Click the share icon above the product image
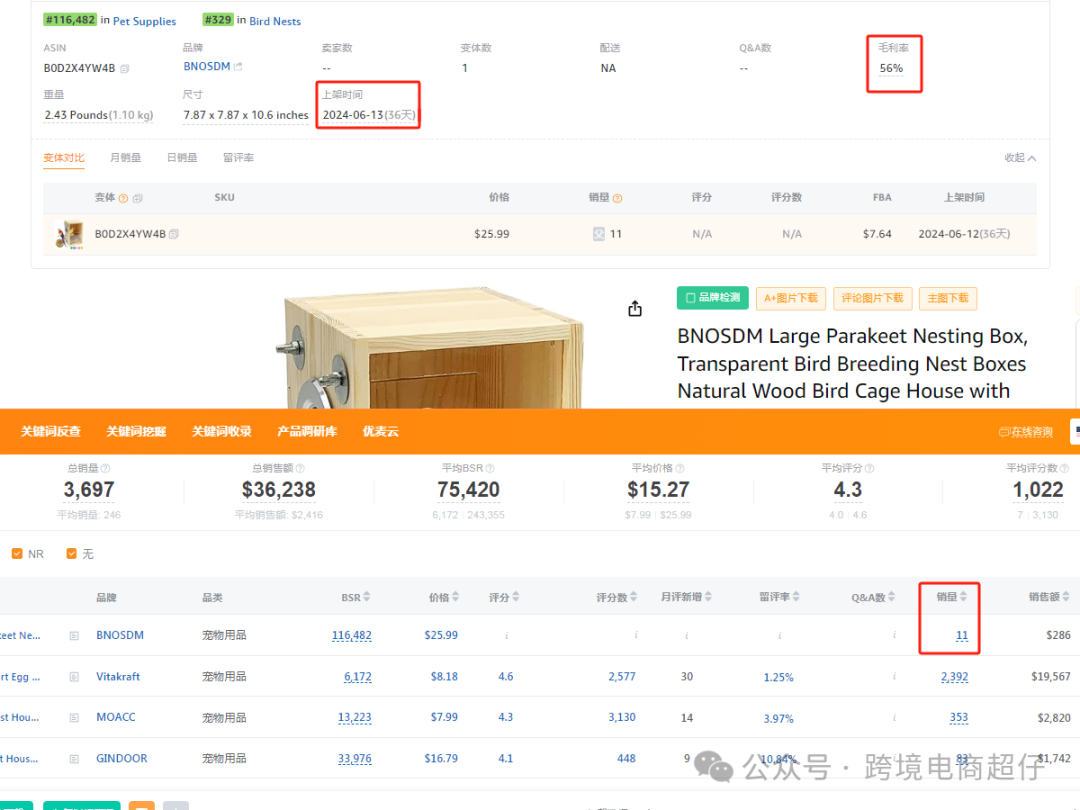 coord(635,309)
